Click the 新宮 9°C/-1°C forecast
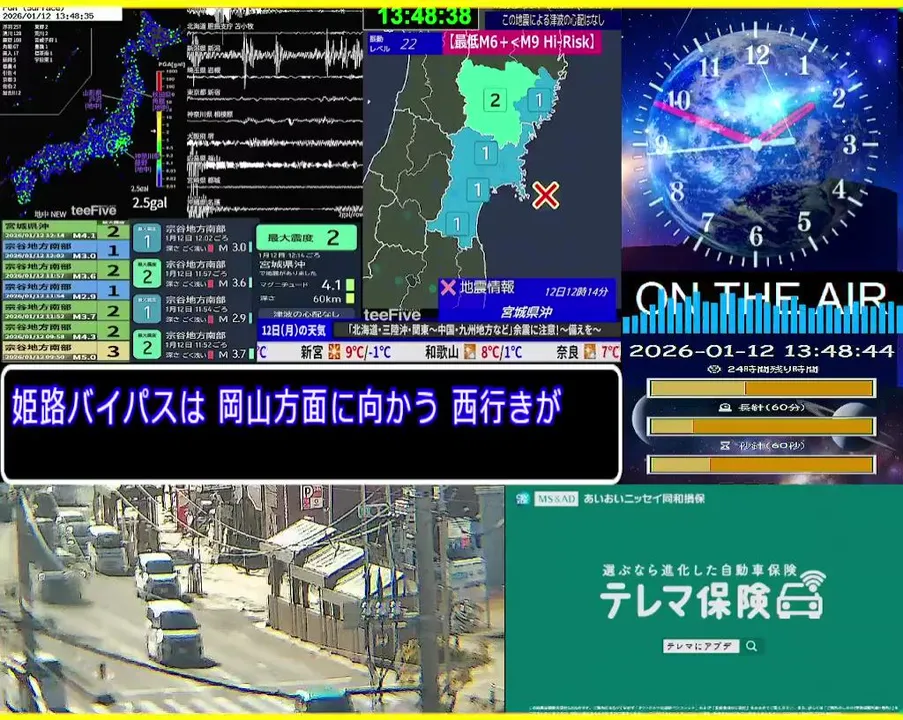 (x=346, y=352)
